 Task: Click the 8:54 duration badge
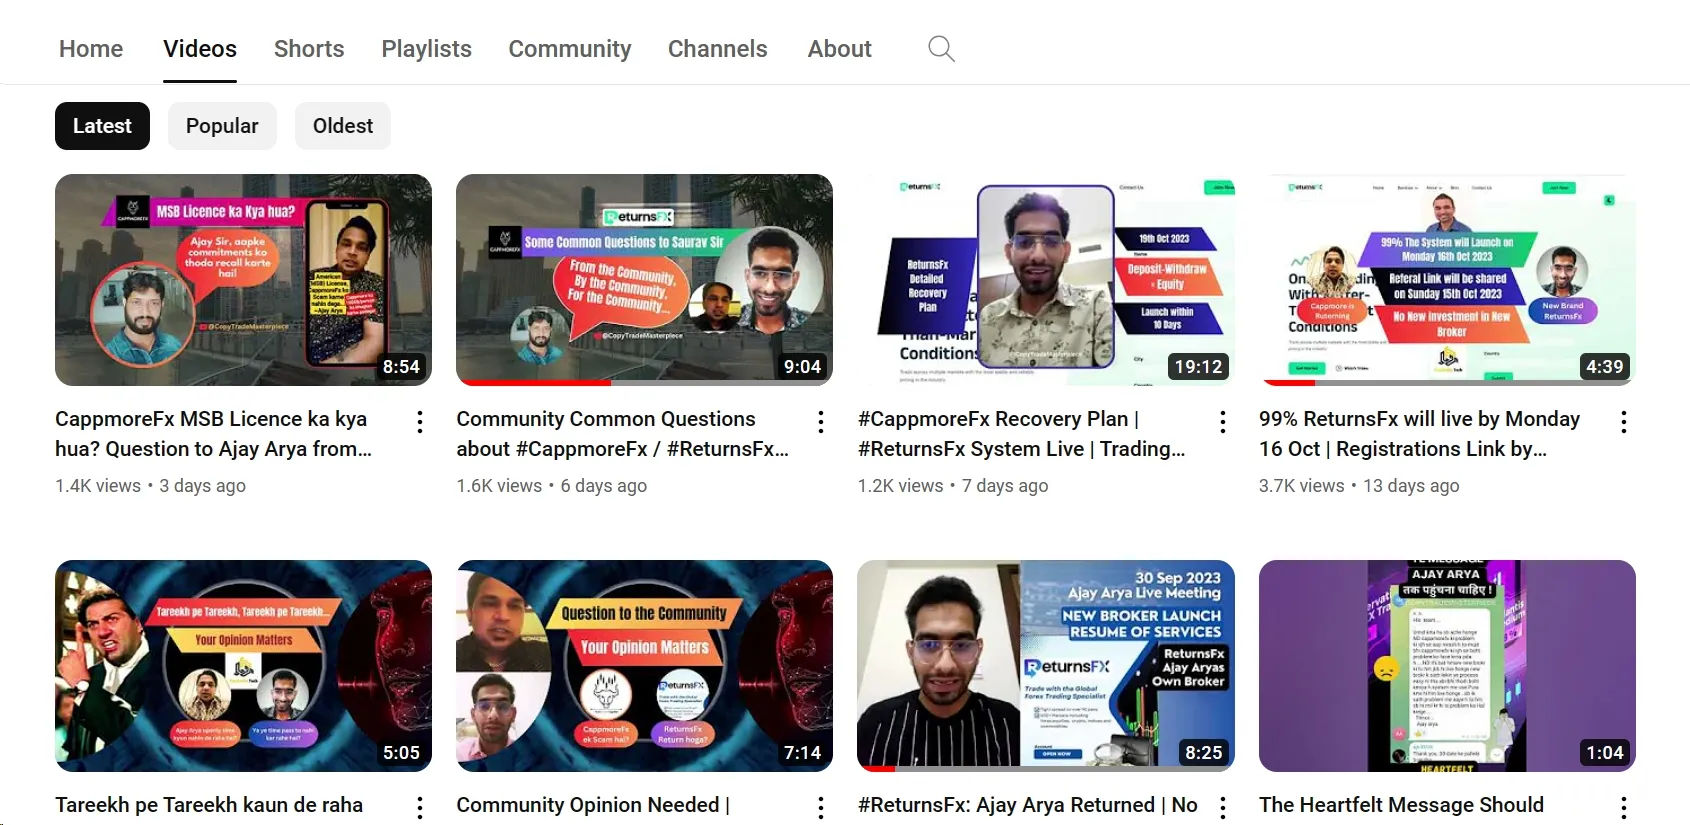click(401, 367)
